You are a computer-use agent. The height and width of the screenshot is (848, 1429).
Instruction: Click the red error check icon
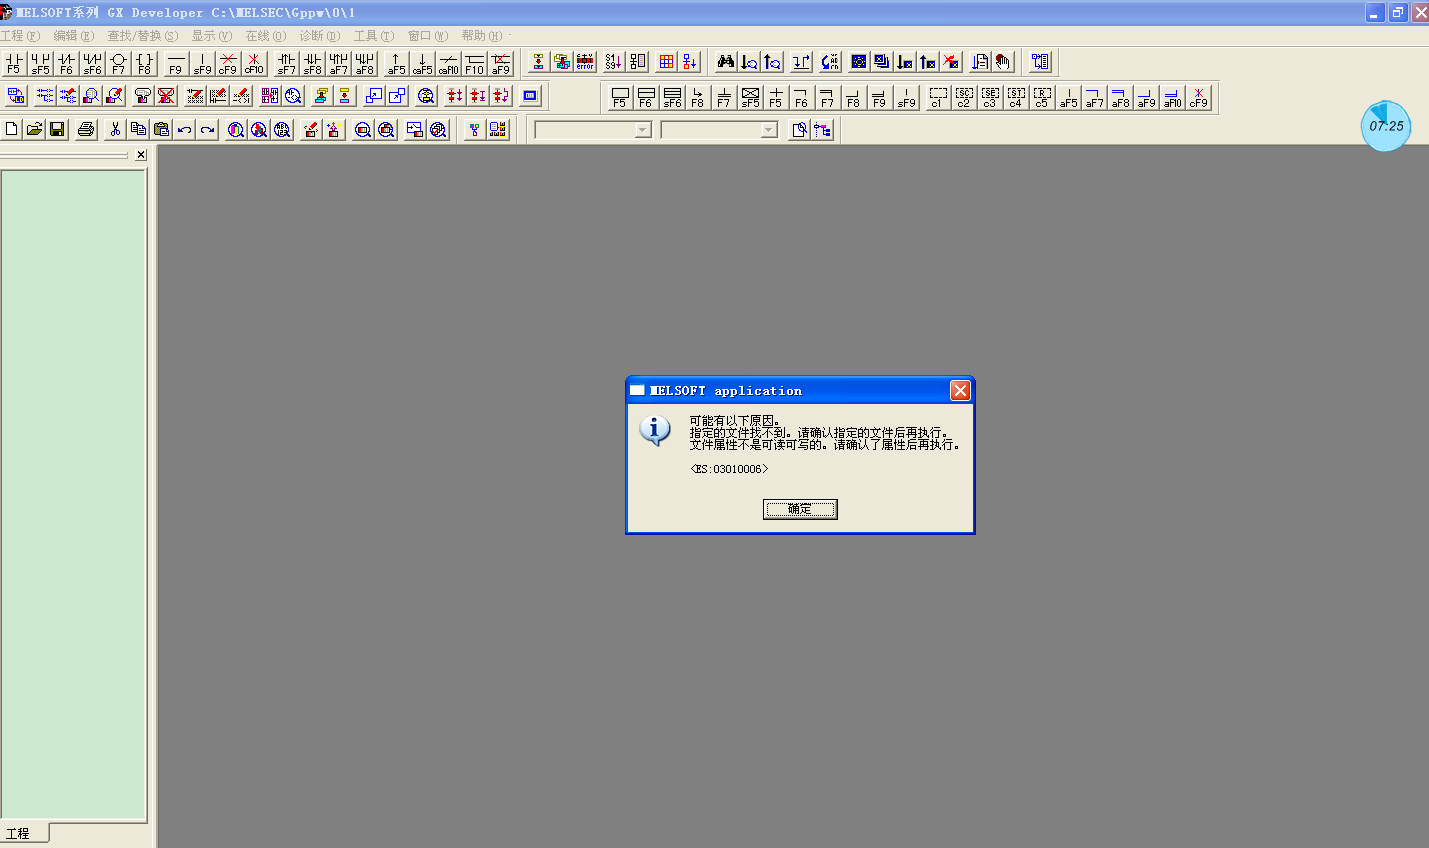[585, 62]
